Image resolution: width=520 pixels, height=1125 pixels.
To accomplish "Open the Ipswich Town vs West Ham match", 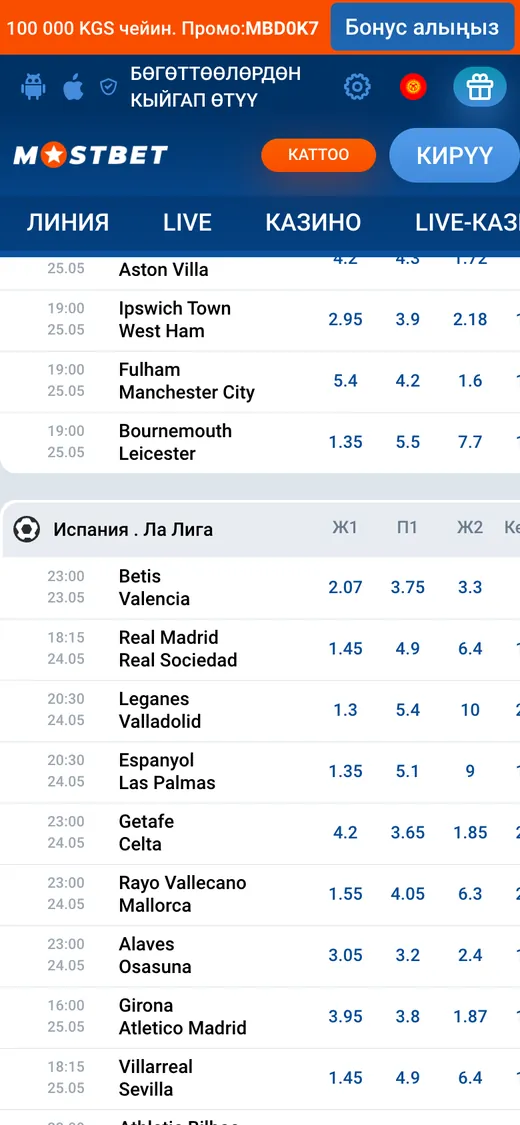I will click(x=174, y=320).
